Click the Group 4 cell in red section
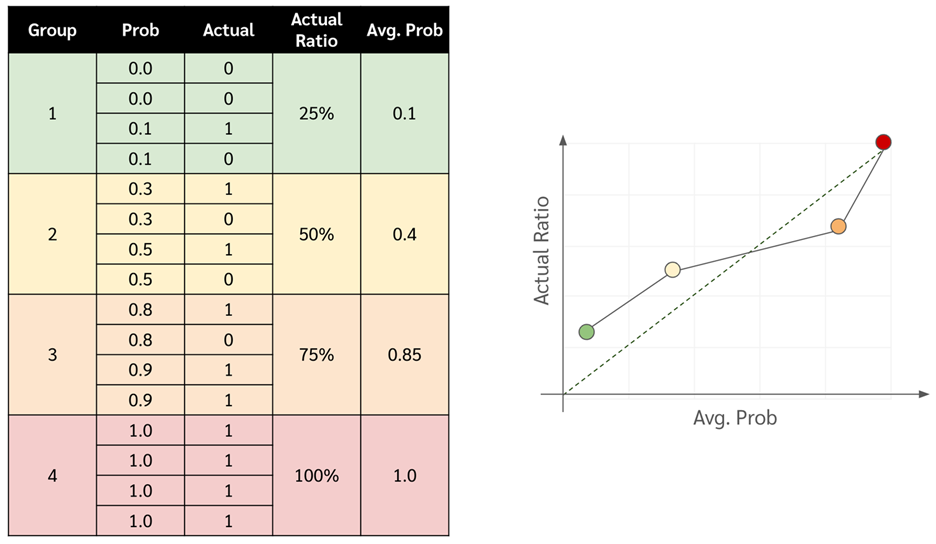Viewport: 936px width, 544px height. [52, 475]
